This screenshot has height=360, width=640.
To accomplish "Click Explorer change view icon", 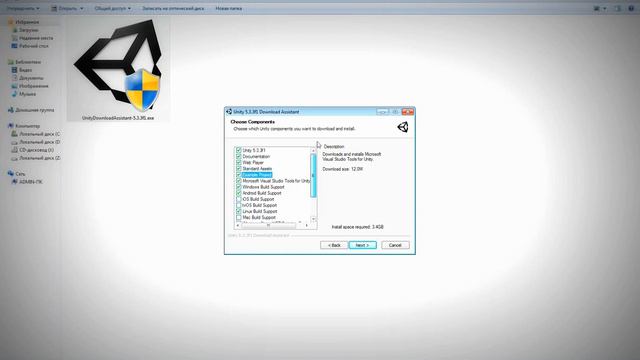I will pyautogui.click(x=597, y=8).
